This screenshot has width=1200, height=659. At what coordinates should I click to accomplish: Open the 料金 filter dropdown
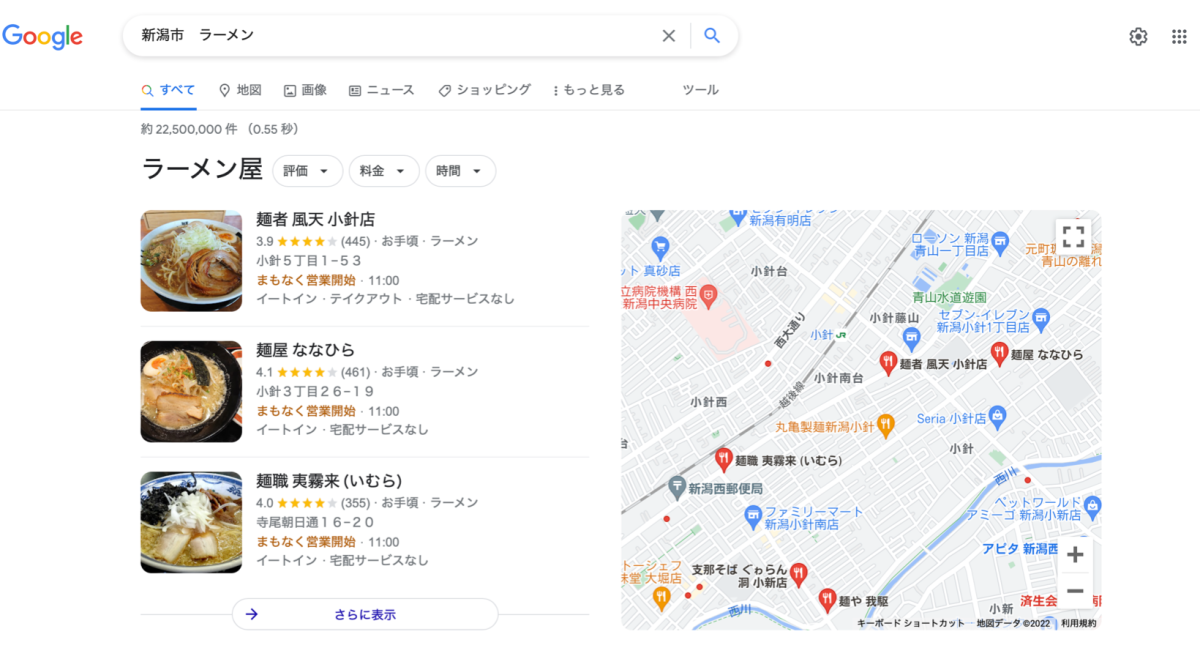384,171
